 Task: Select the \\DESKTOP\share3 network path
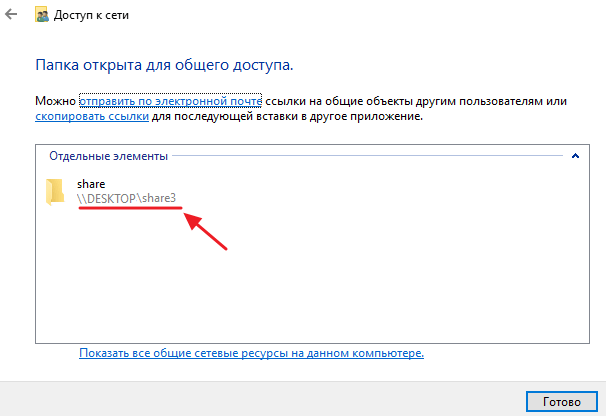(126, 198)
